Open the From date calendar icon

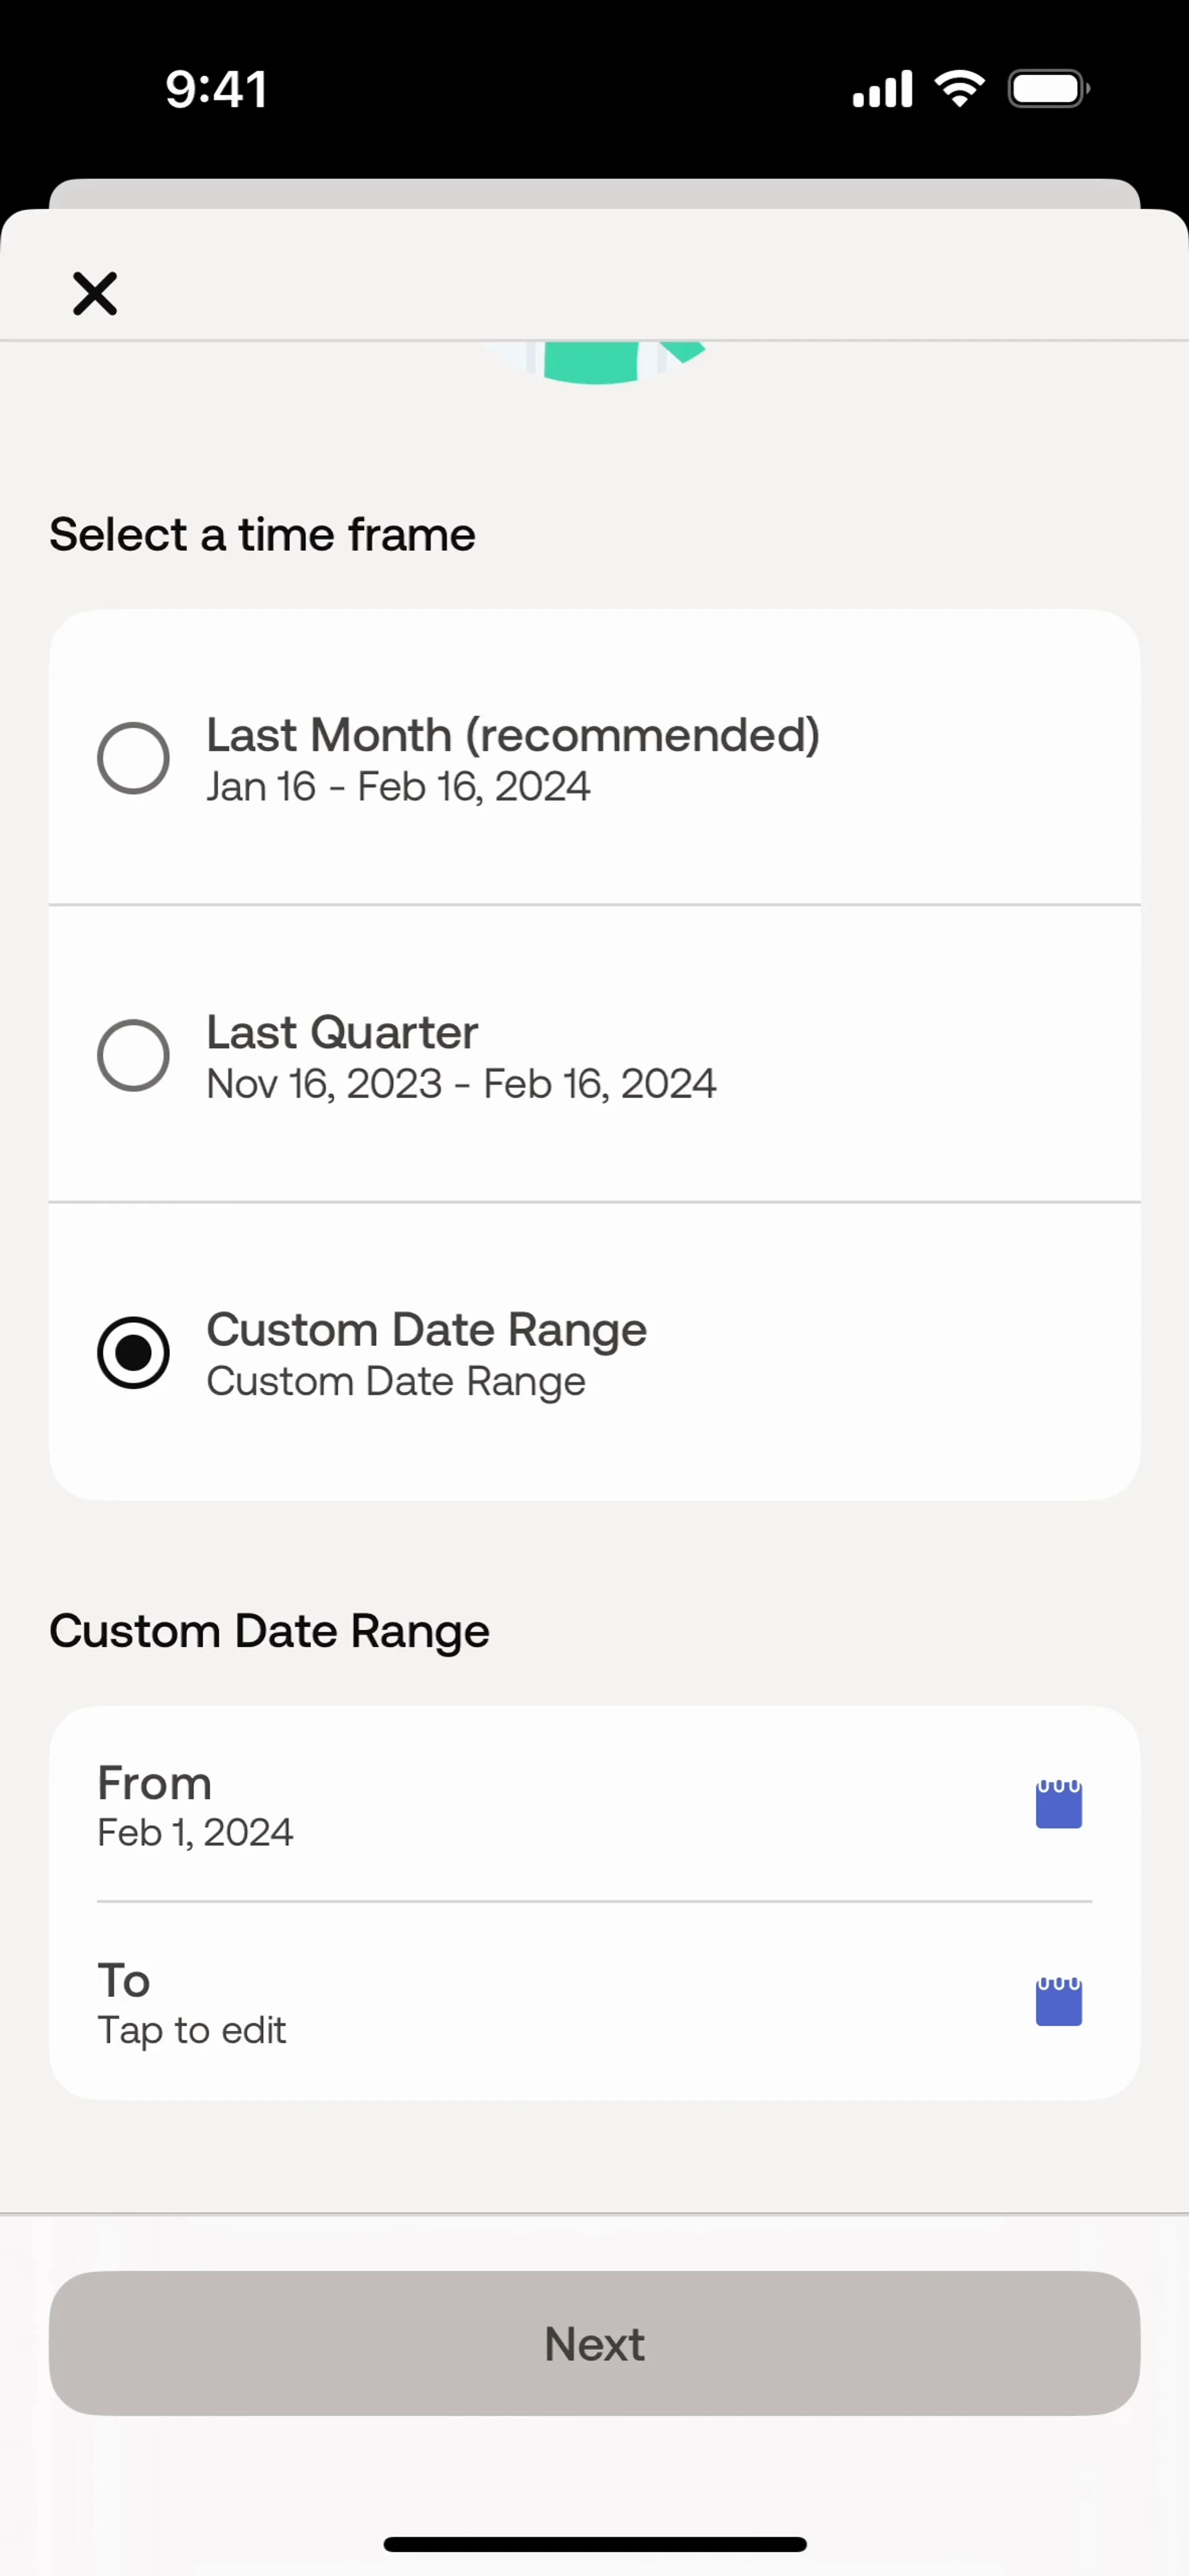(1058, 1804)
